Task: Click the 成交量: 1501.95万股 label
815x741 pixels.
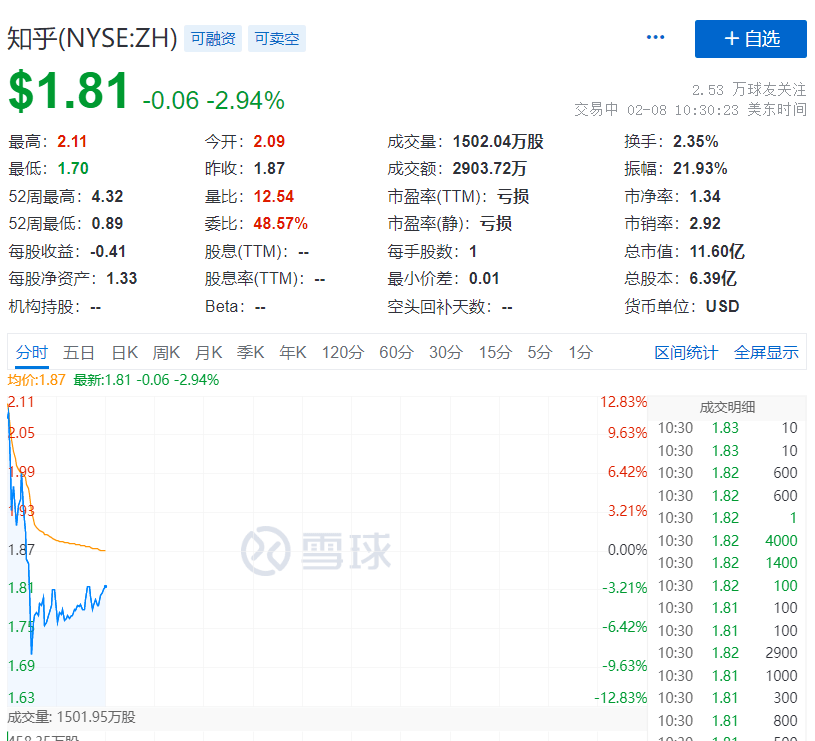Action: (71, 717)
